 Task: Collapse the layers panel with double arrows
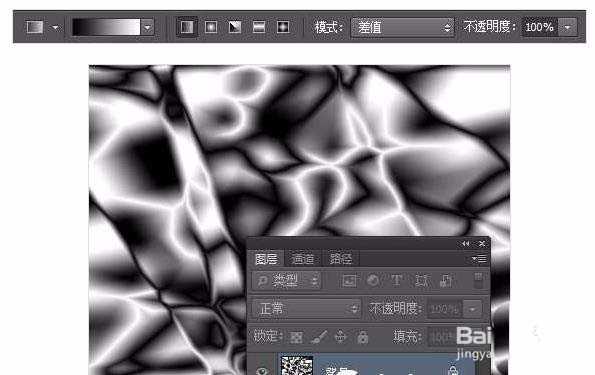466,244
